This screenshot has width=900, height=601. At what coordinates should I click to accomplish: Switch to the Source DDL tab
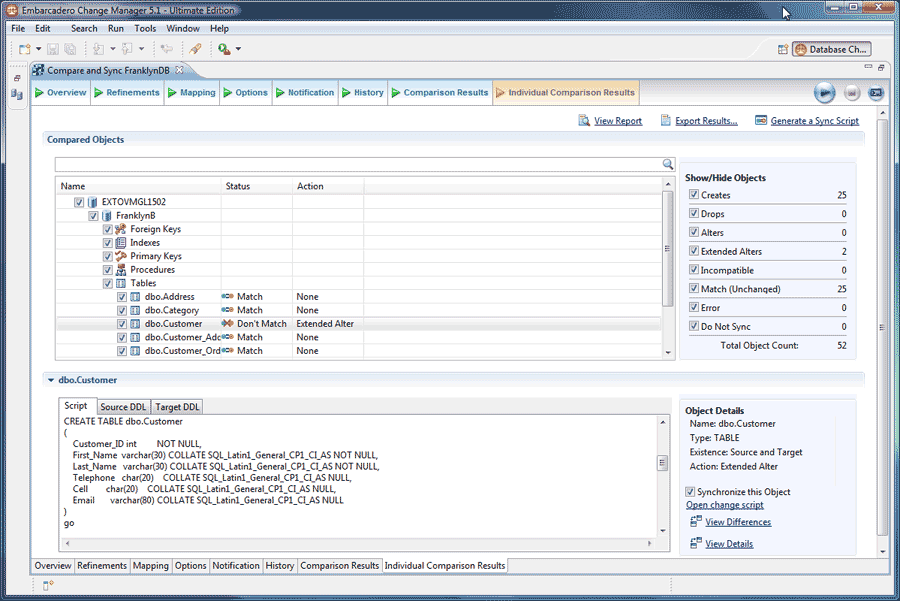pyautogui.click(x=123, y=407)
